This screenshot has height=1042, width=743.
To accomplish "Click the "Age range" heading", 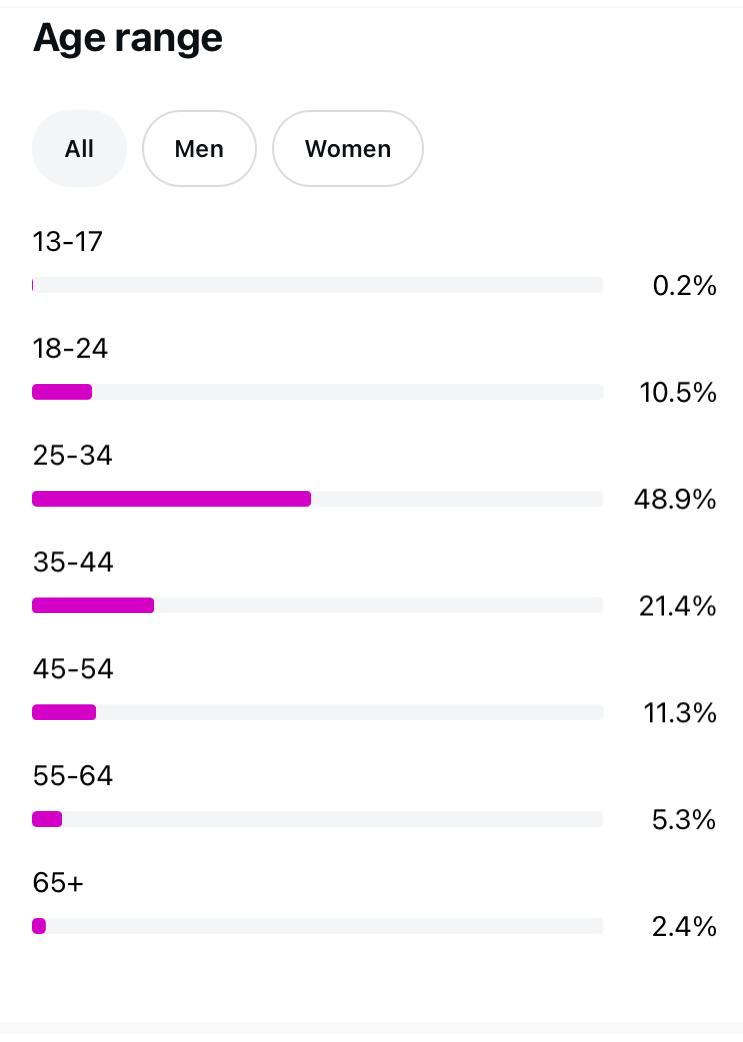I will (x=128, y=38).
